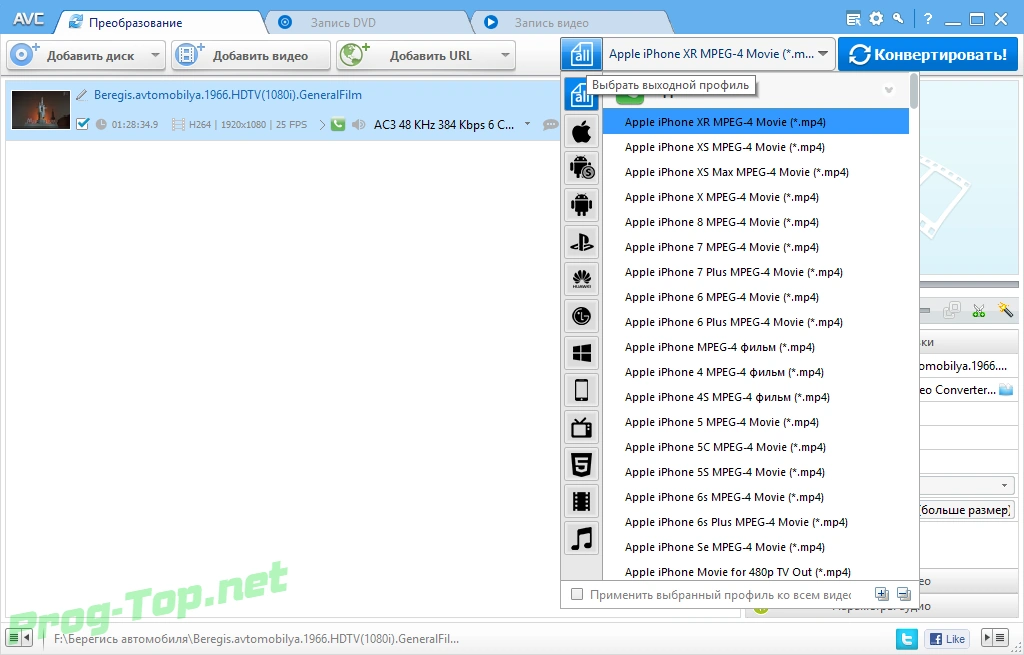
Task: Expand the 'Добавить URL' dropdown arrow
Action: [x=505, y=56]
